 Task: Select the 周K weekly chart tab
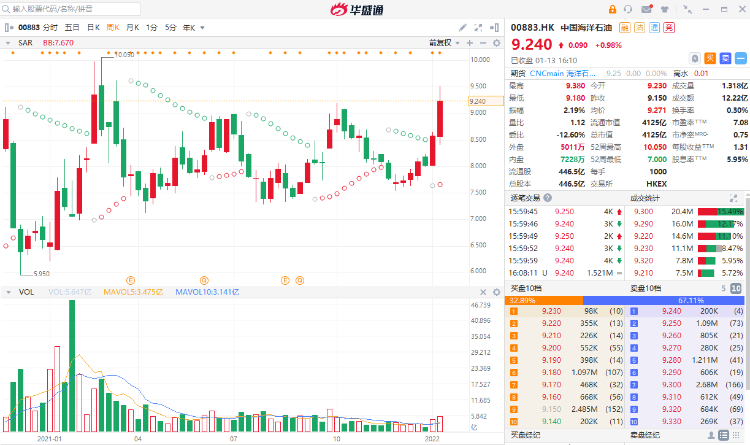pyautogui.click(x=113, y=28)
